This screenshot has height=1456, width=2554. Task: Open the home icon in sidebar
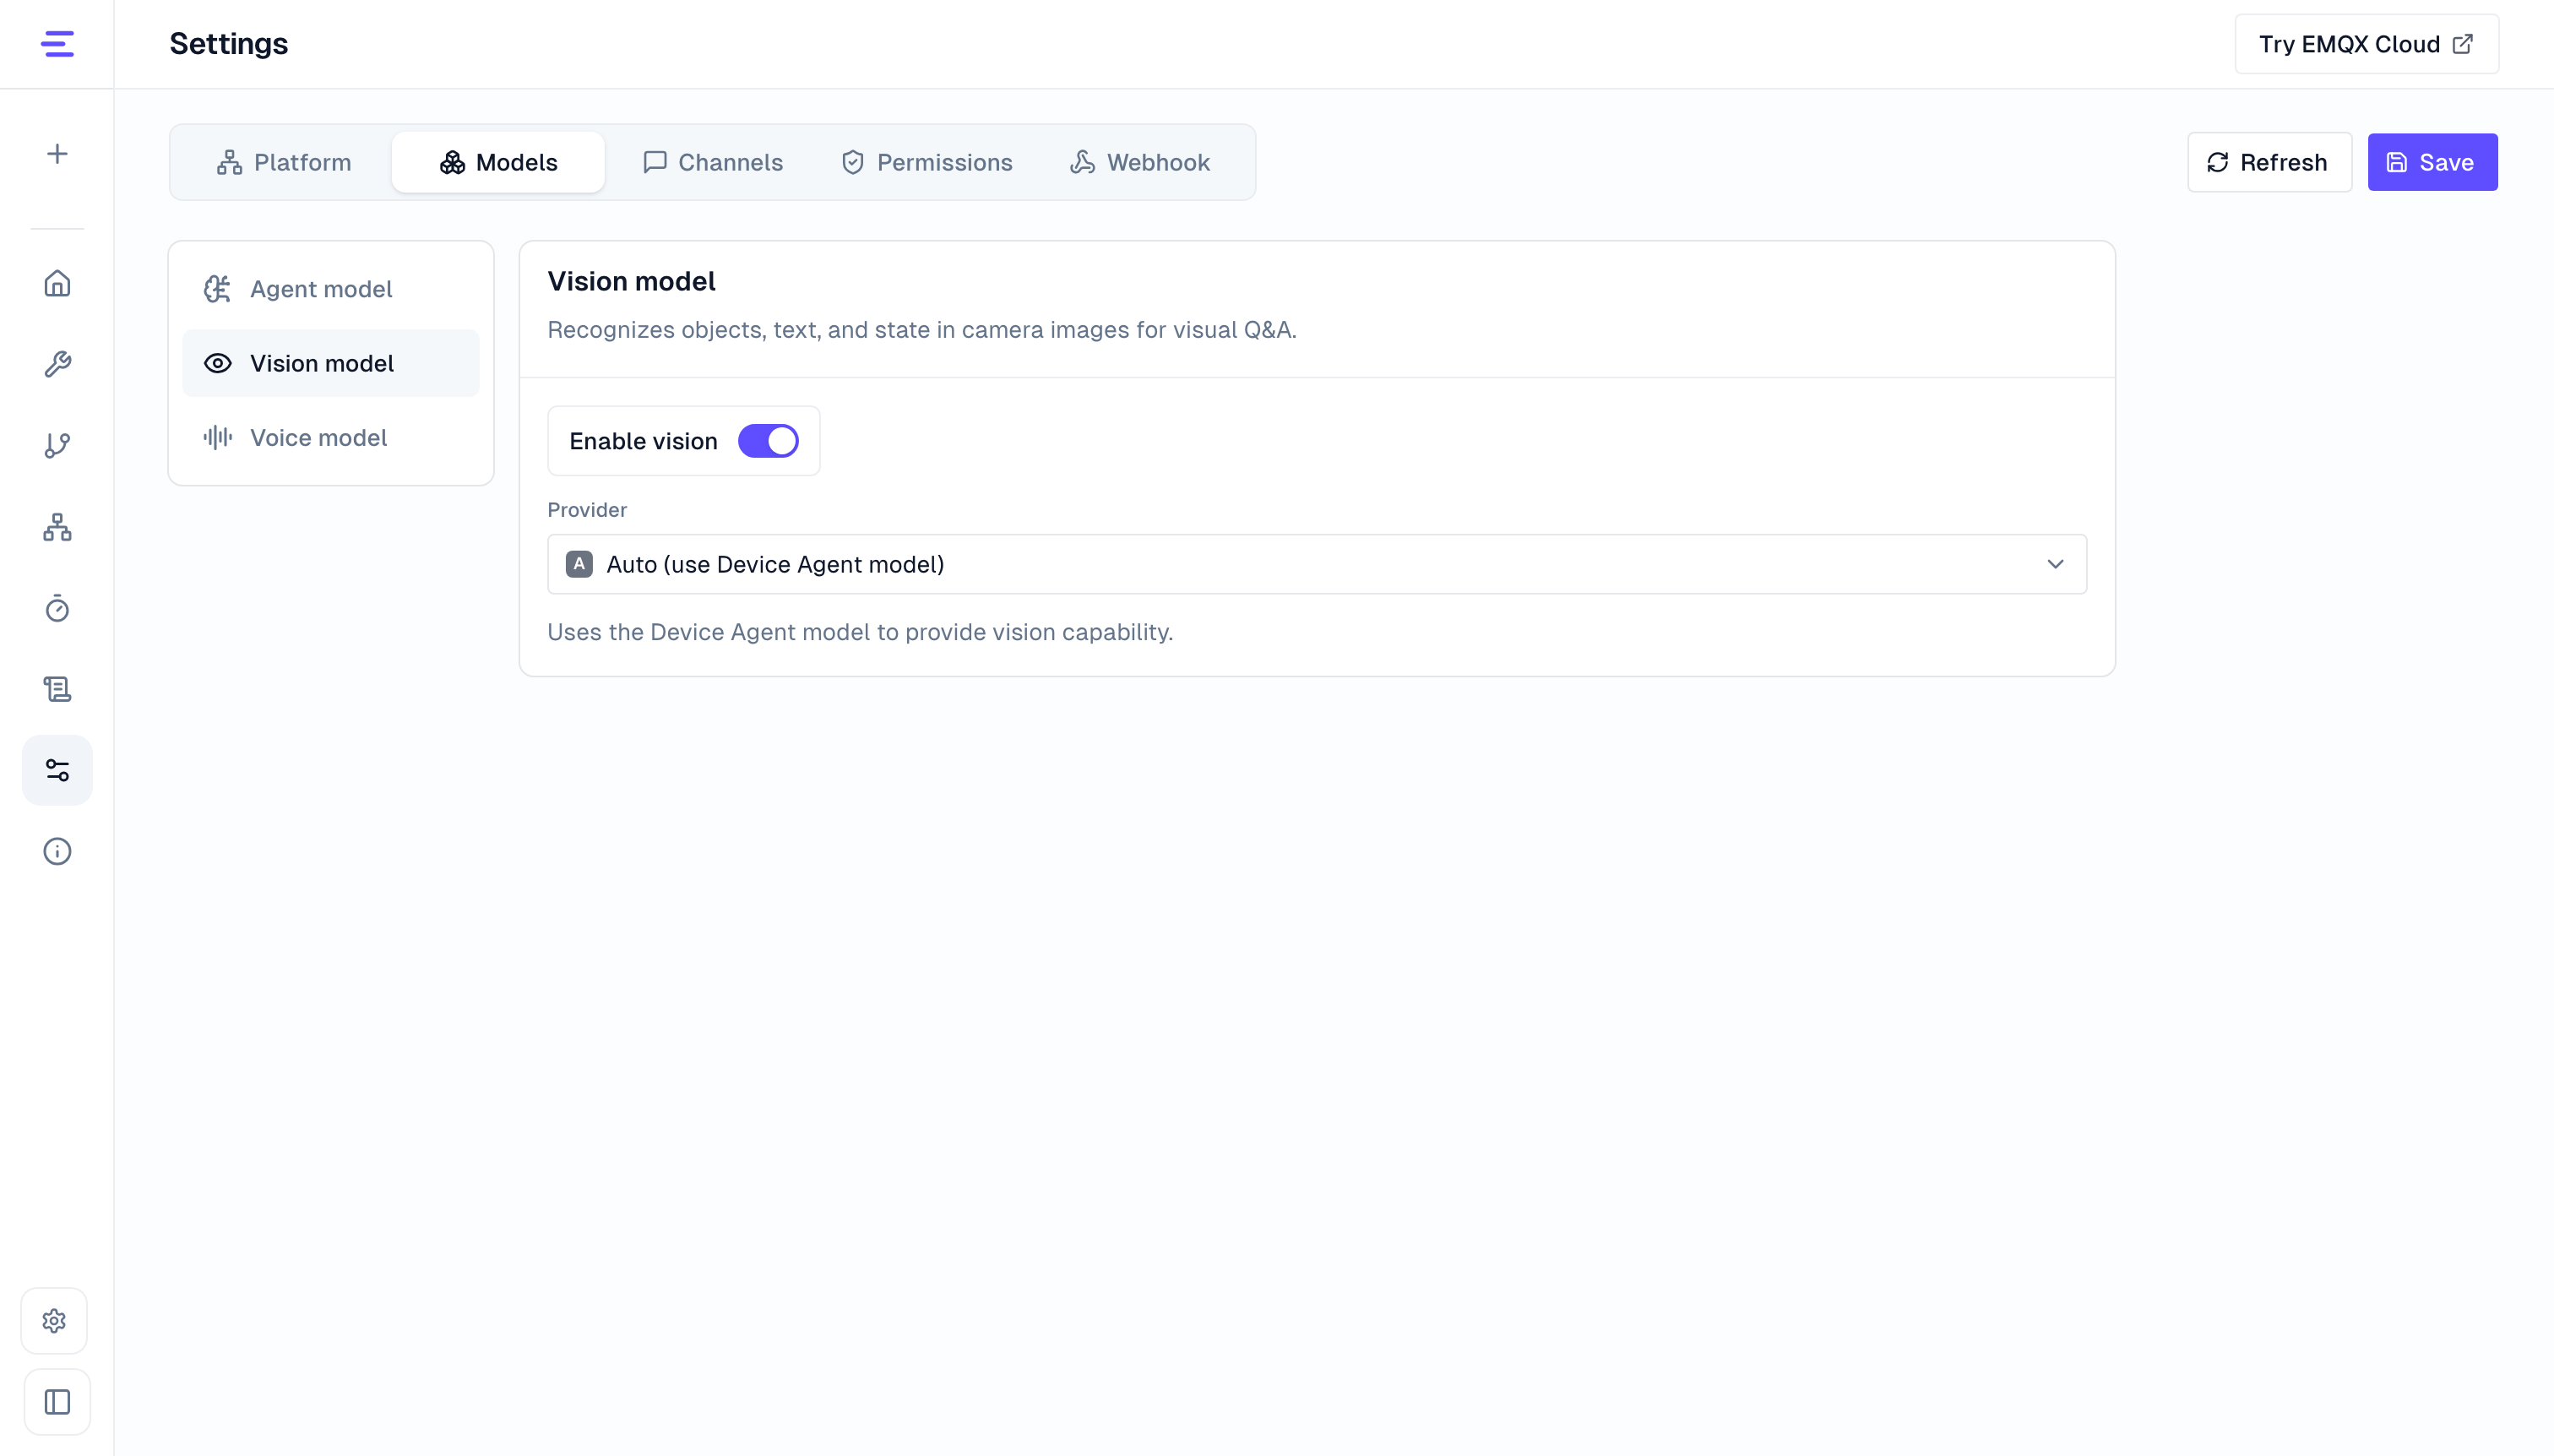pyautogui.click(x=57, y=284)
